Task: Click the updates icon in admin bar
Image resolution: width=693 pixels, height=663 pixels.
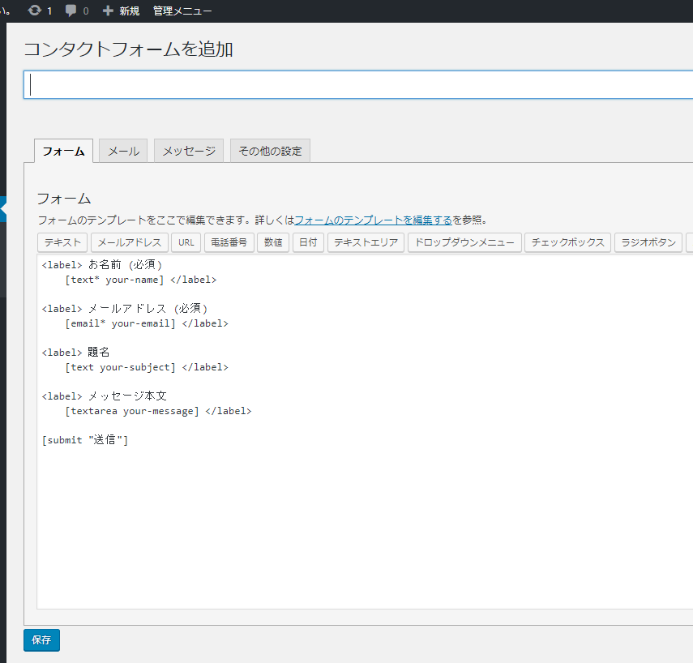Action: pos(34,10)
